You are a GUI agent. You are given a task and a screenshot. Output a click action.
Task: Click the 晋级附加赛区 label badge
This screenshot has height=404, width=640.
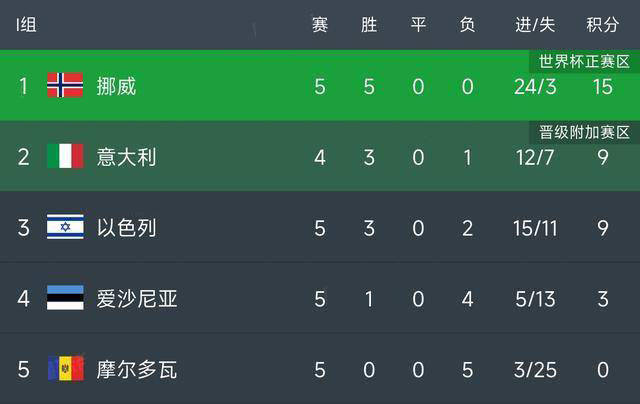[x=584, y=132]
